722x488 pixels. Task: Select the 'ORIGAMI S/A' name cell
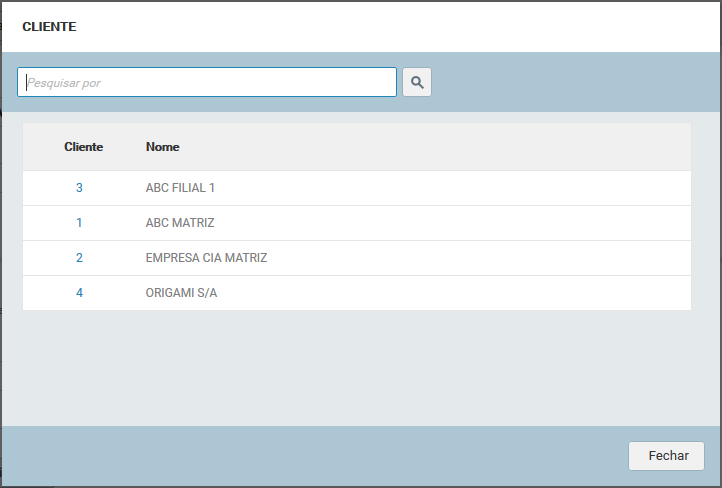(181, 293)
